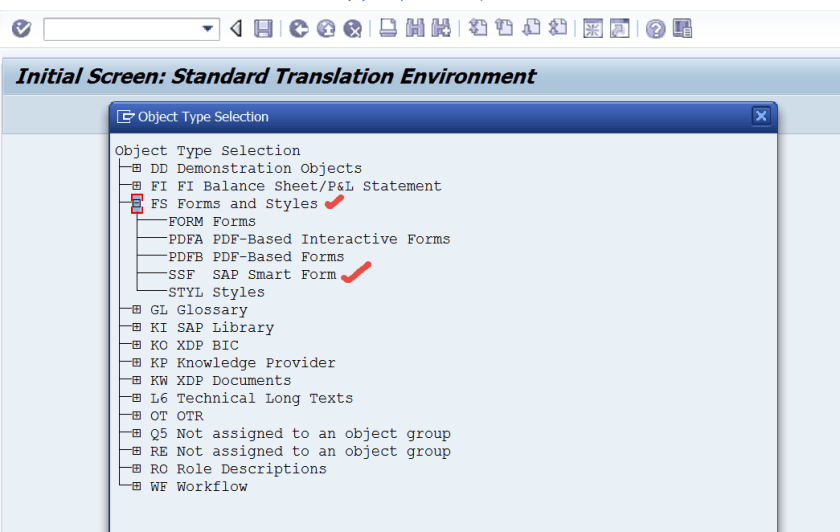Click the red Cancel icon in toolbar
Image resolution: width=840 pixels, height=532 pixels.
coord(352,28)
